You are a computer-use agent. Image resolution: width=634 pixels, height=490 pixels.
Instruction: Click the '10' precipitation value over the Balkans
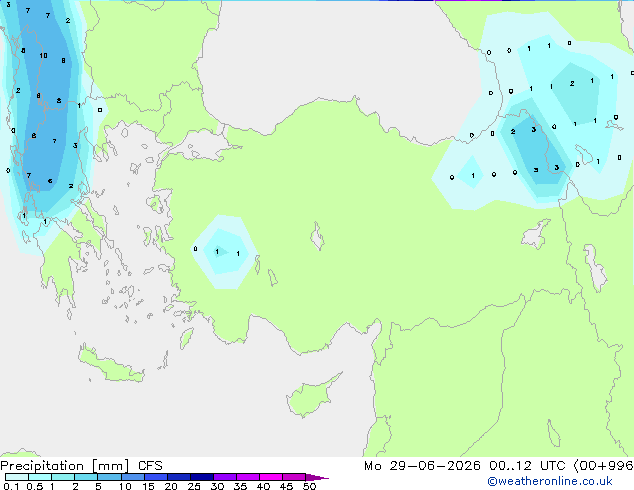43,55
